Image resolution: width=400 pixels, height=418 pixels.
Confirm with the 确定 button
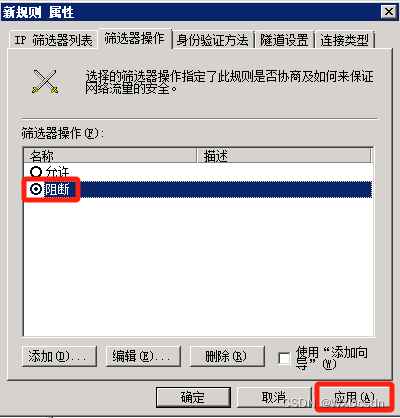pyautogui.click(x=193, y=397)
